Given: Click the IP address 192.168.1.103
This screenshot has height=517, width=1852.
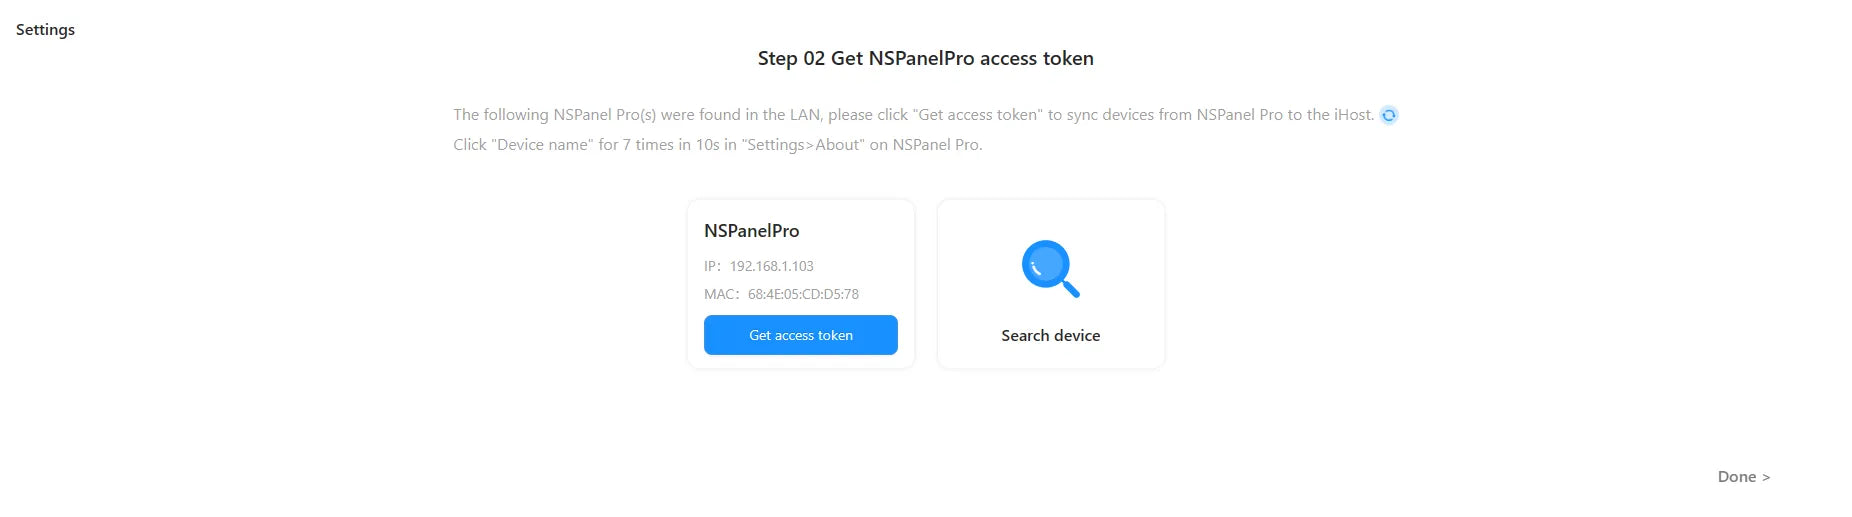Looking at the screenshot, I should tap(772, 266).
